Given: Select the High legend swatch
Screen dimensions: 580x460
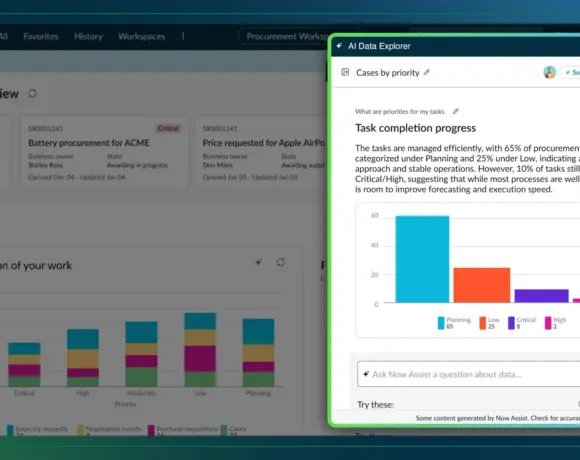Looking at the screenshot, I should pos(548,323).
